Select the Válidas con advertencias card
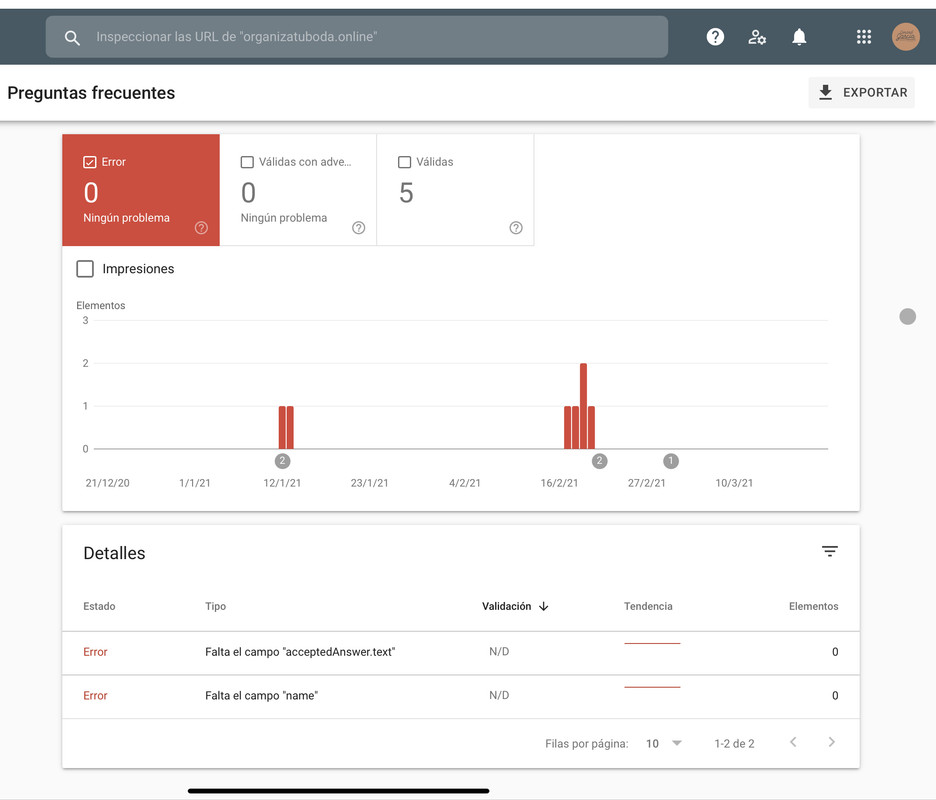The image size is (936, 800). coord(298,190)
